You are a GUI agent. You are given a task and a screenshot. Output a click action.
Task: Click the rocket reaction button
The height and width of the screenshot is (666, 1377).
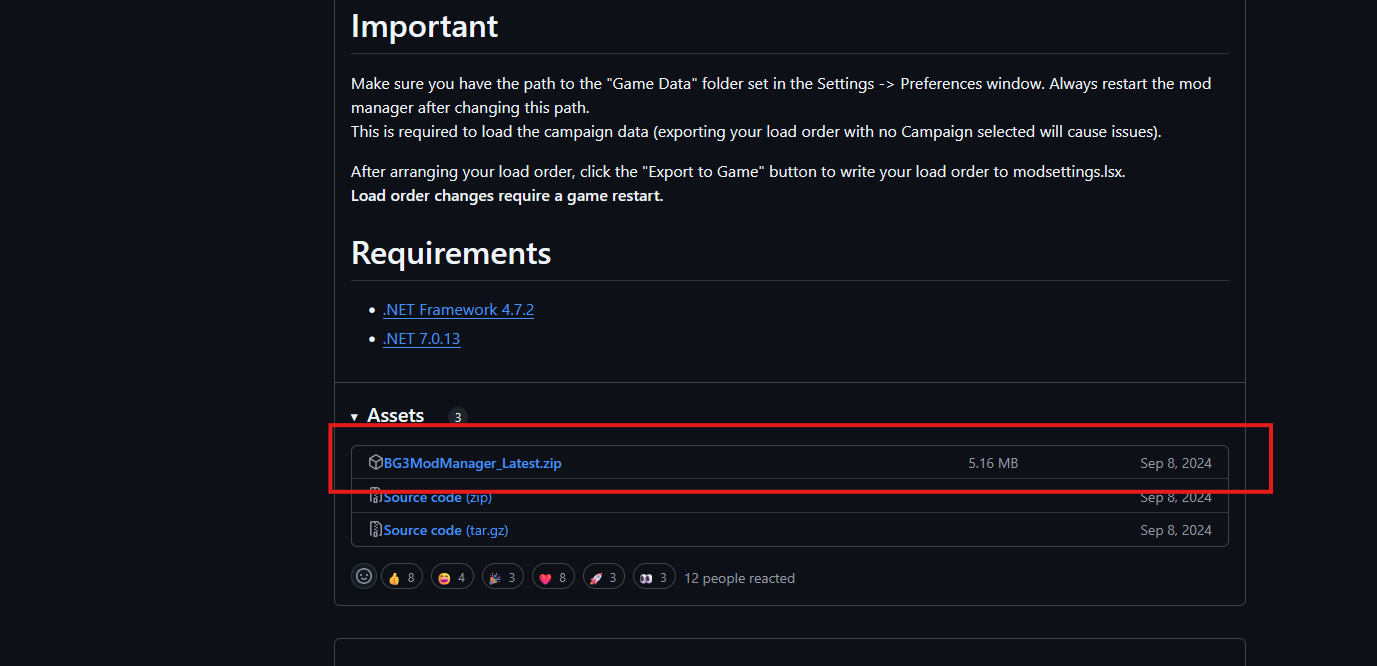(x=604, y=577)
